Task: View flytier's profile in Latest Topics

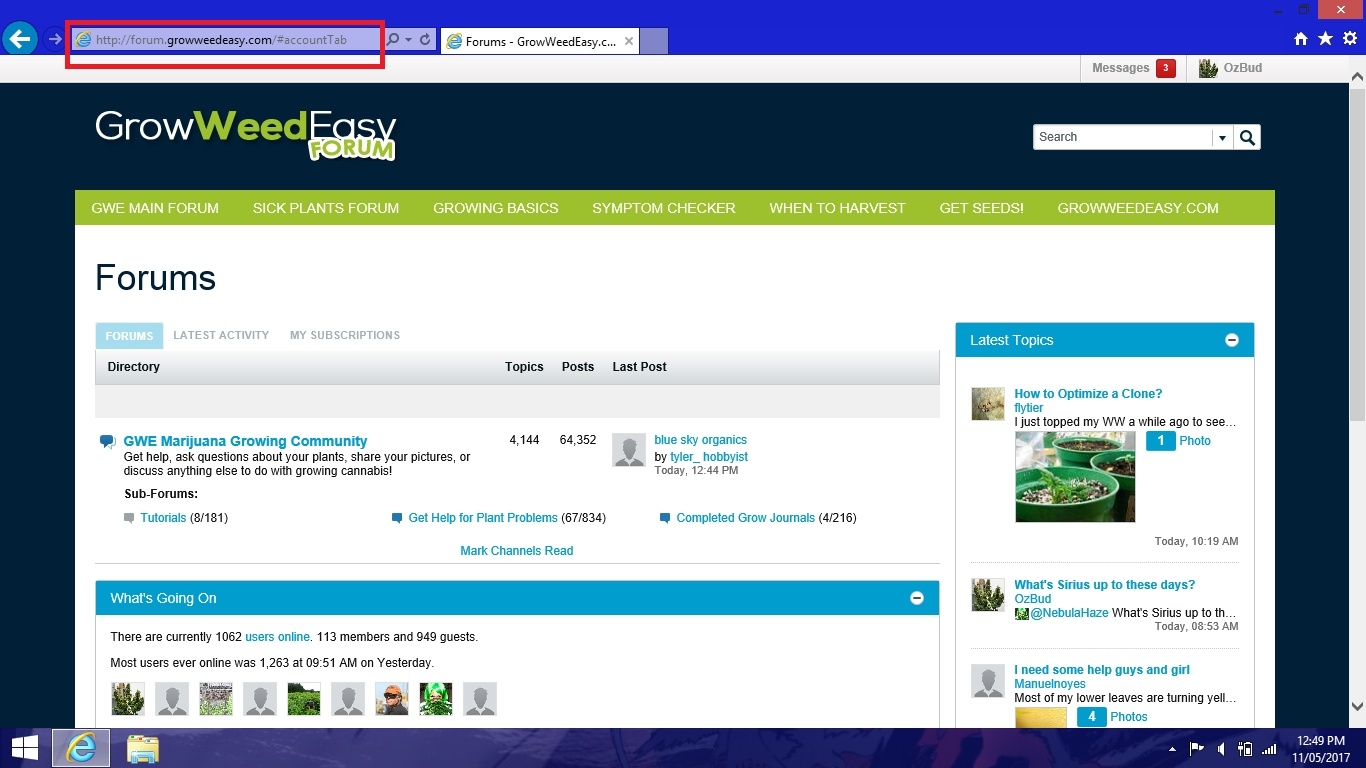Action: [x=1028, y=408]
